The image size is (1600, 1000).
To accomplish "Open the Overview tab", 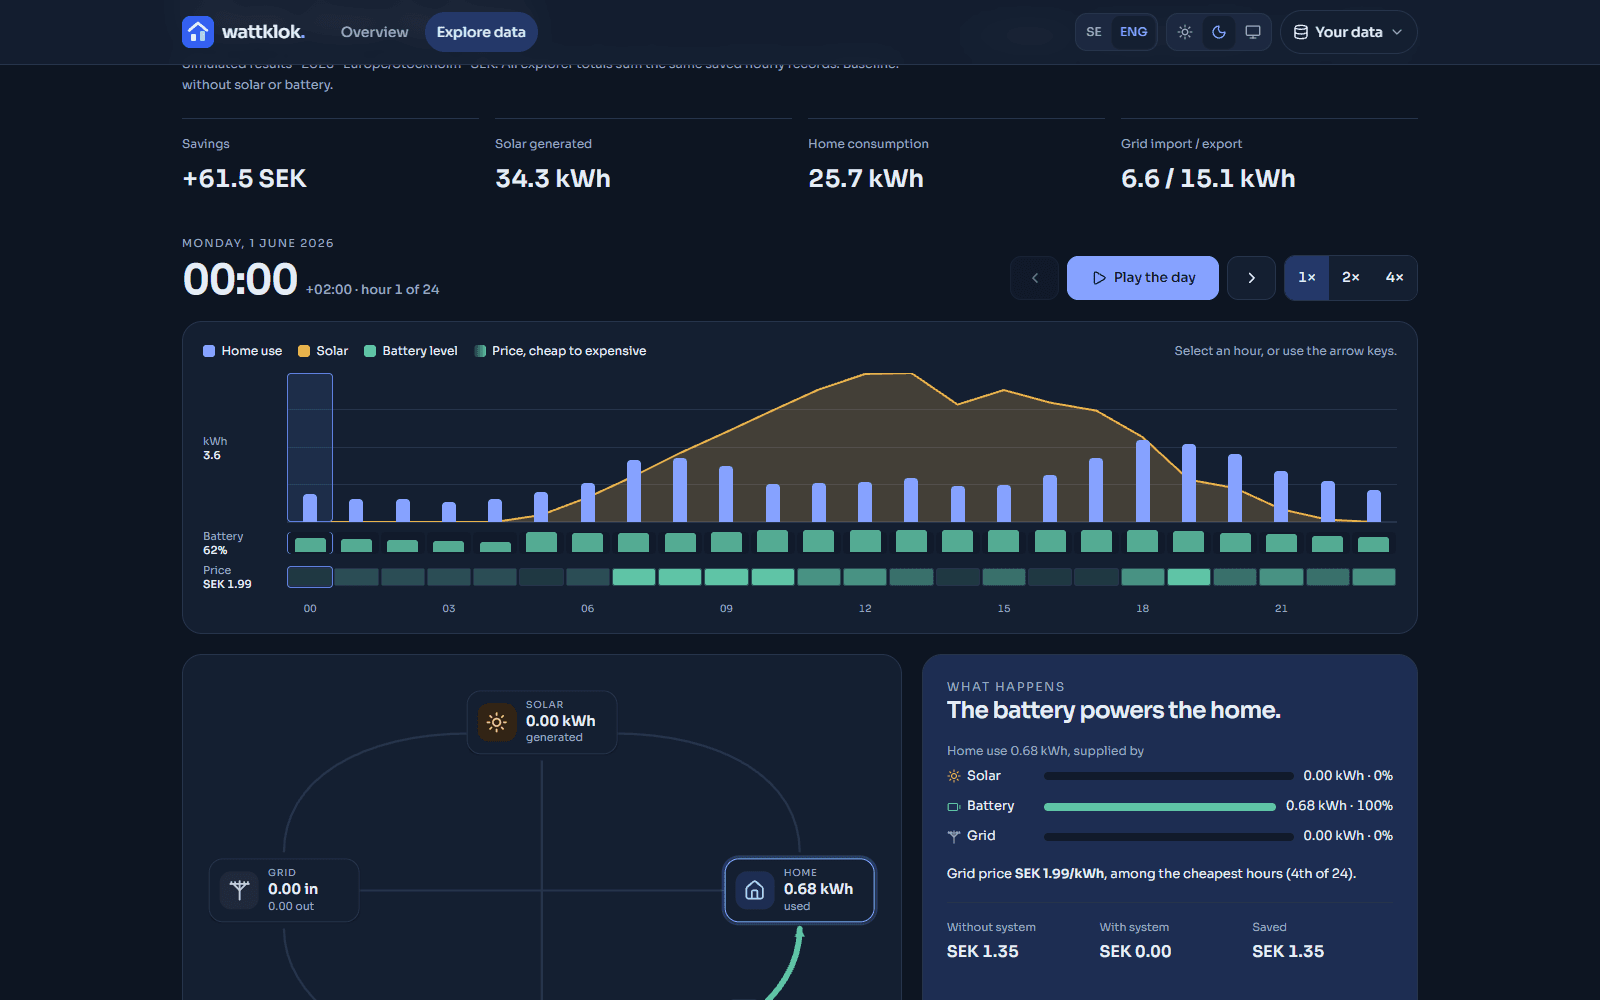I will [375, 32].
